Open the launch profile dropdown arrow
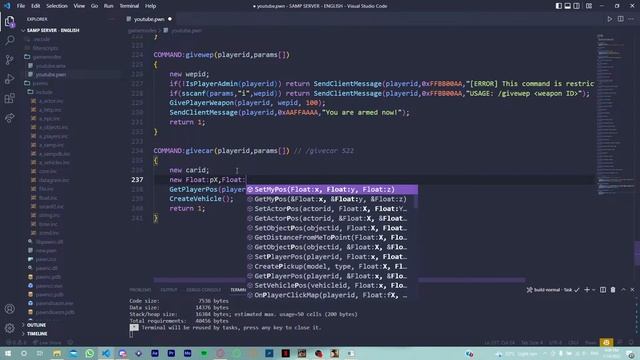The width and height of the screenshot is (640, 360). (593, 289)
